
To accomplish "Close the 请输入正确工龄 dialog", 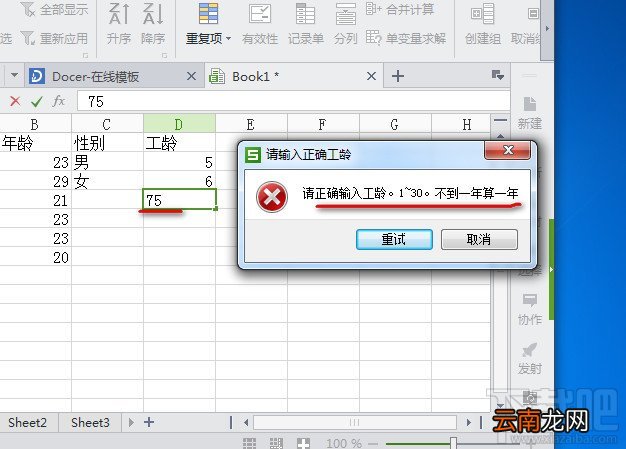I will (x=508, y=150).
